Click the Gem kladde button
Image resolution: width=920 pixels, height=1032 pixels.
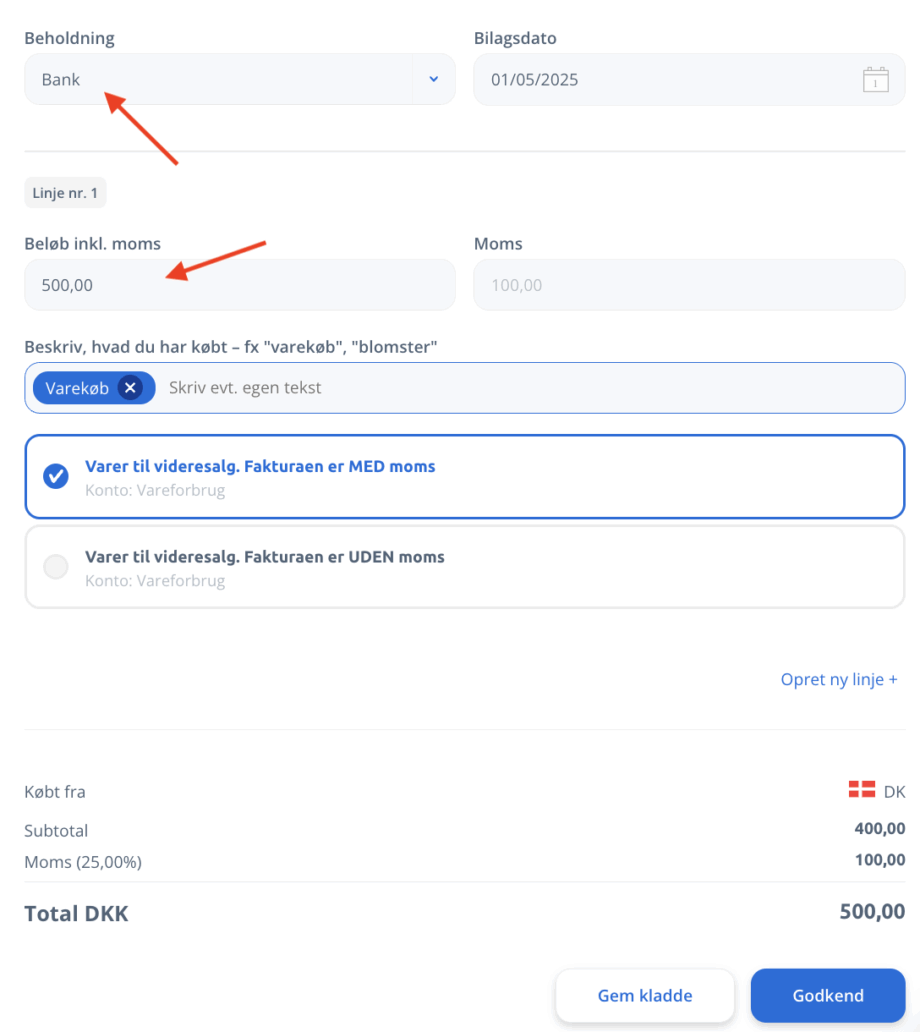(645, 995)
